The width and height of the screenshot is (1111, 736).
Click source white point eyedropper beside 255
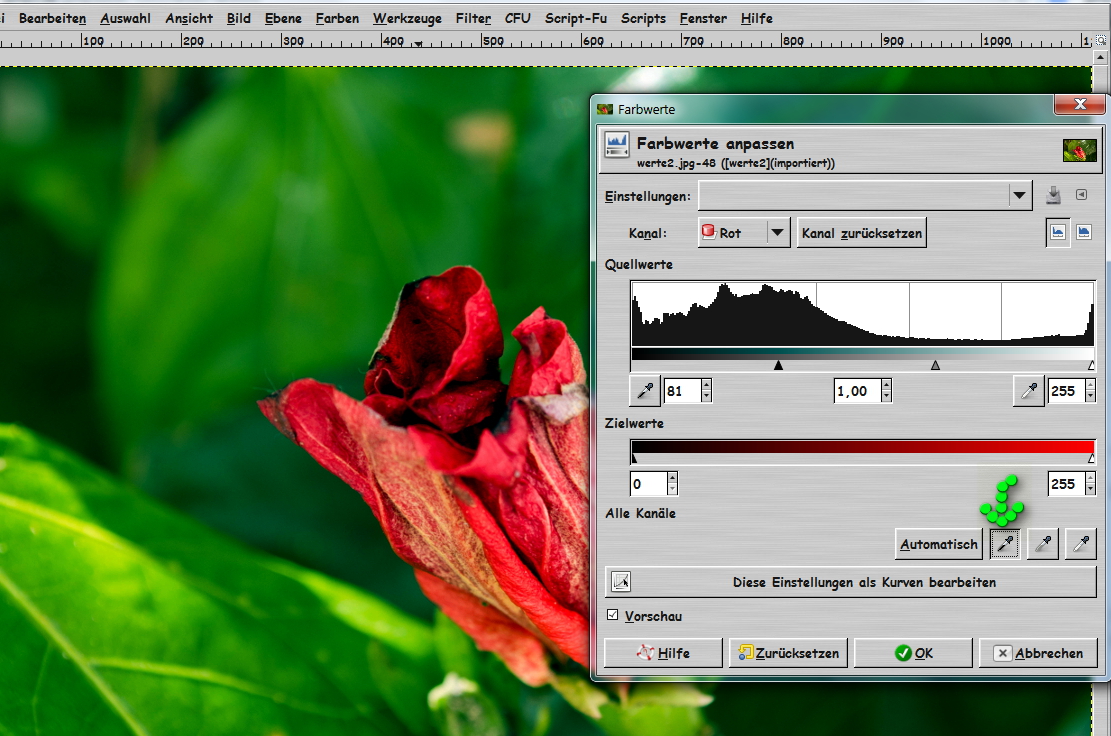(1028, 390)
